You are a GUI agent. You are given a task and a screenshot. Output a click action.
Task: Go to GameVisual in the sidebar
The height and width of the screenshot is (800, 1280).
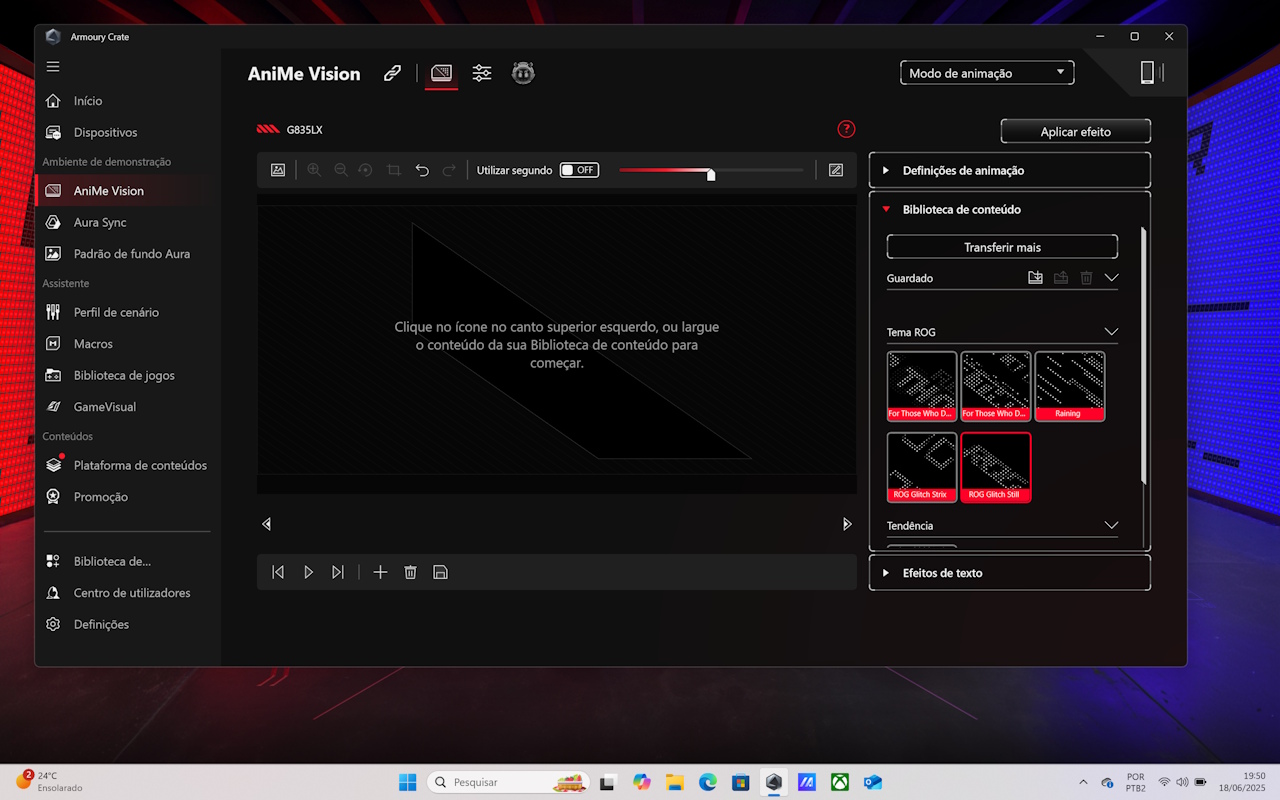pos(104,407)
